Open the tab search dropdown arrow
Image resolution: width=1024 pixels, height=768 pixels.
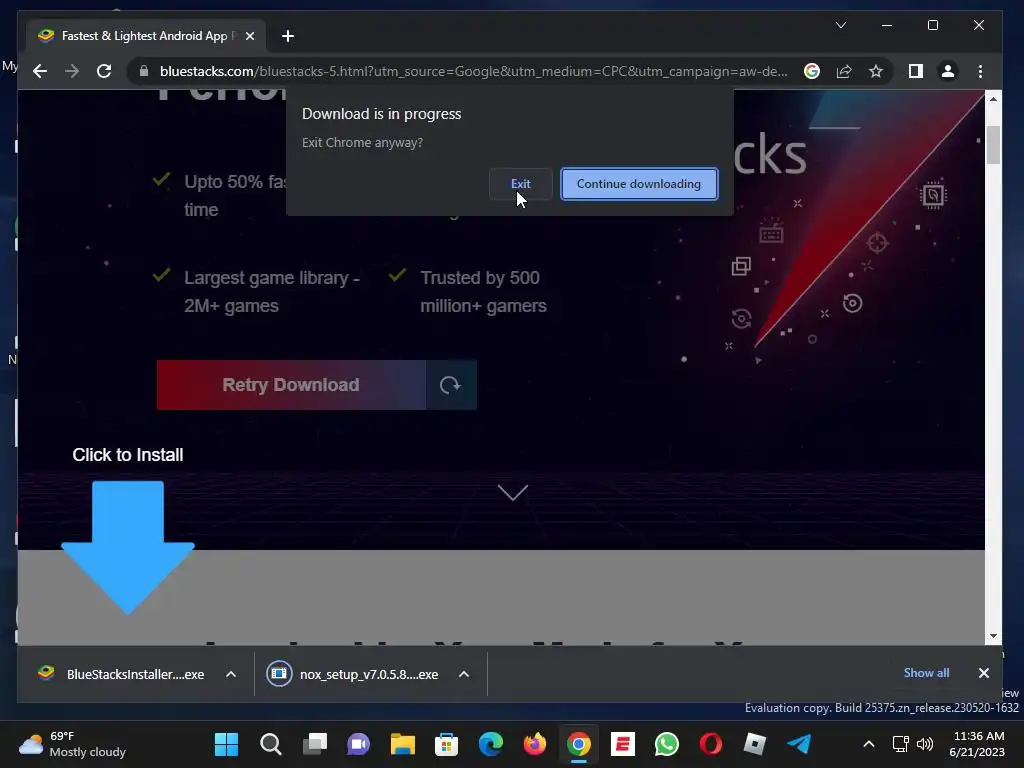[x=841, y=25]
